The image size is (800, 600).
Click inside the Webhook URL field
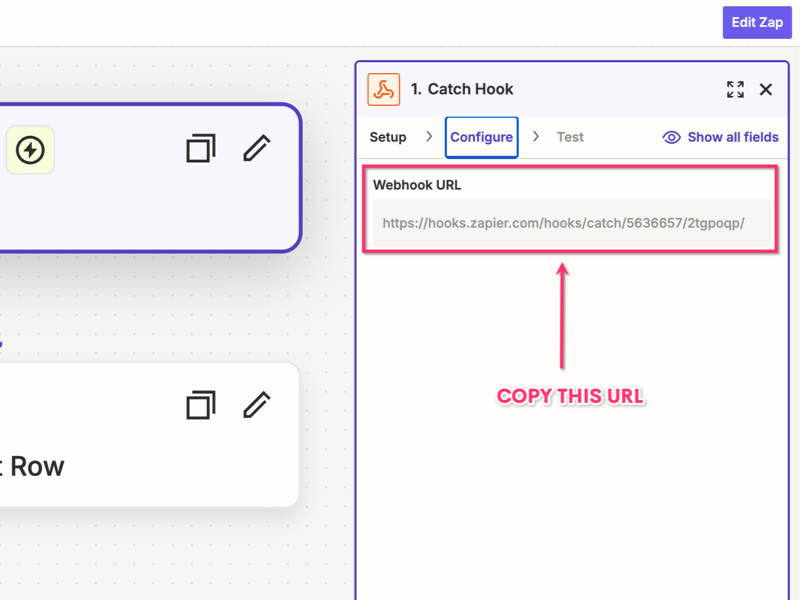point(570,223)
